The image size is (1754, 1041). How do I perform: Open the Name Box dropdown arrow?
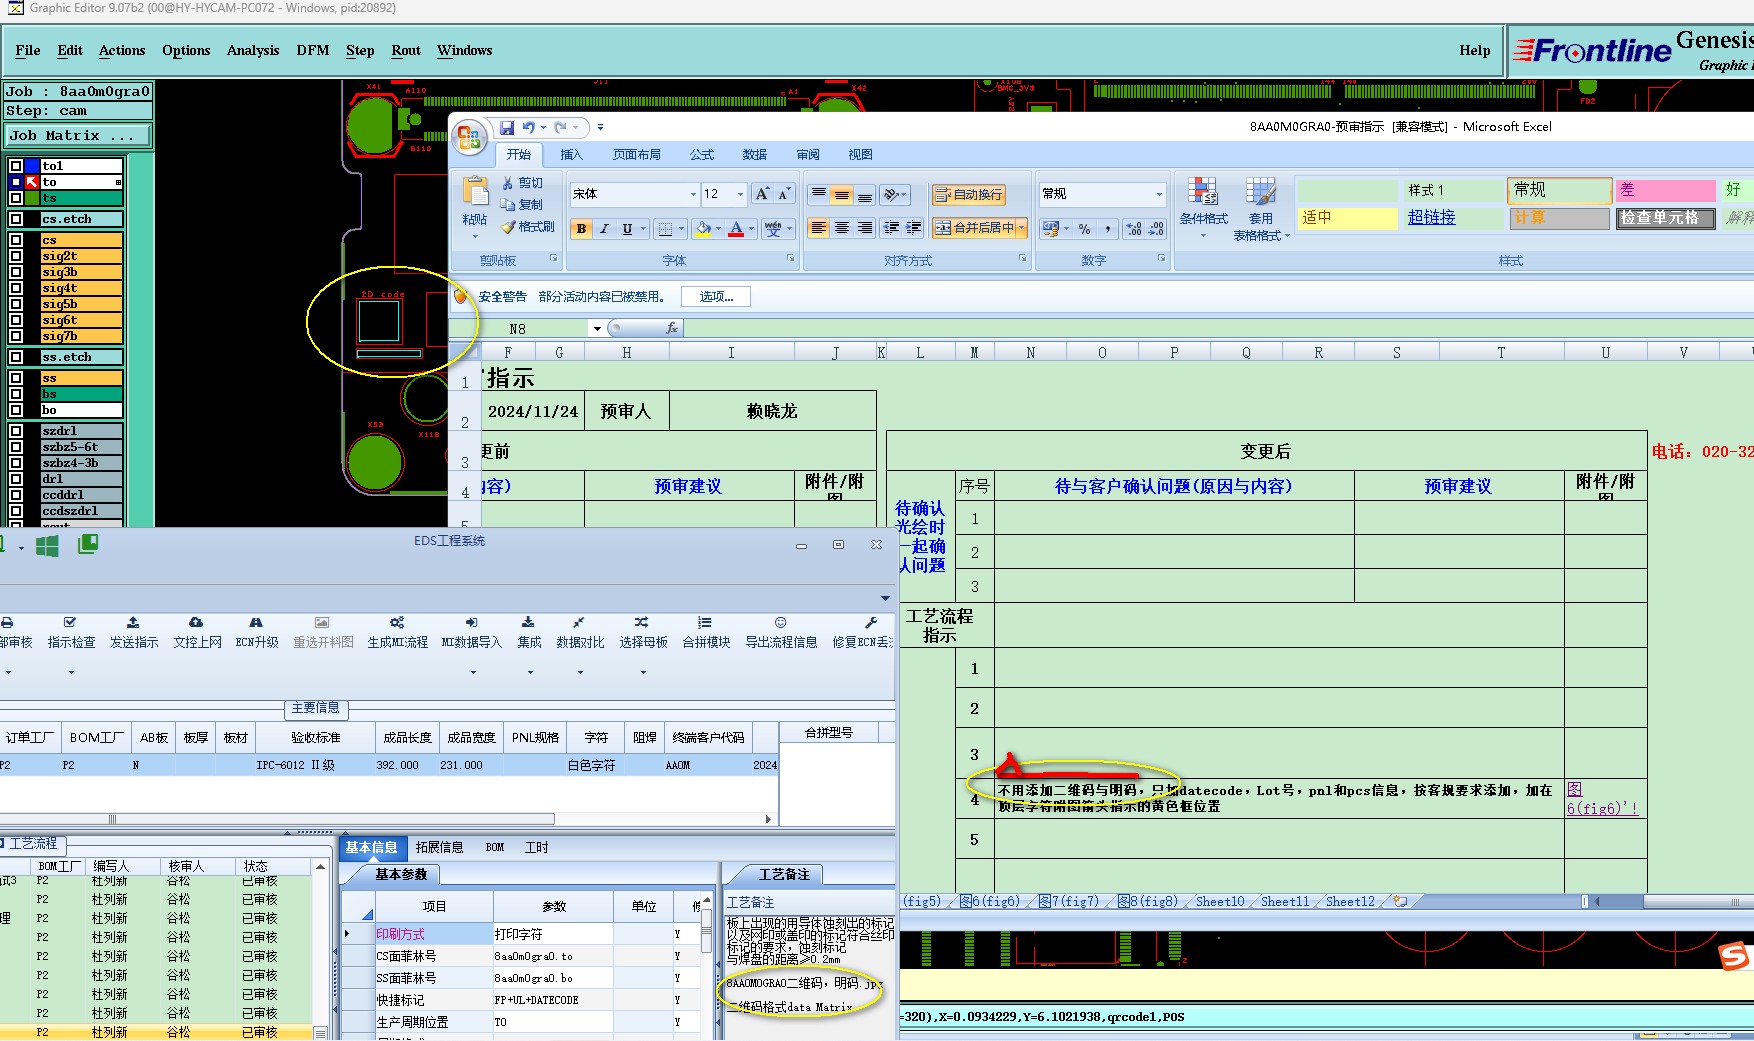coord(597,329)
